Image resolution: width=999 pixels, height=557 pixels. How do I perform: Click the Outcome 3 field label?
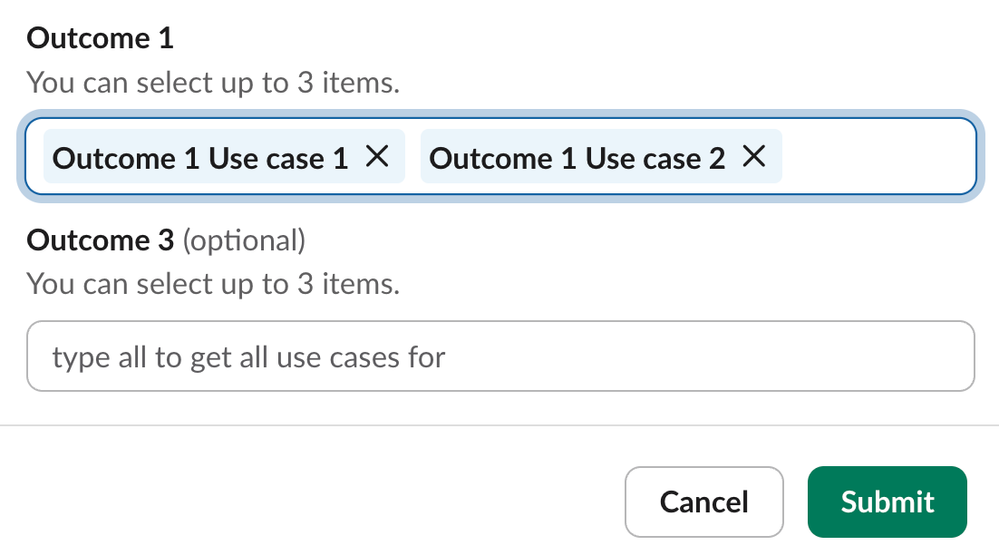[100, 240]
